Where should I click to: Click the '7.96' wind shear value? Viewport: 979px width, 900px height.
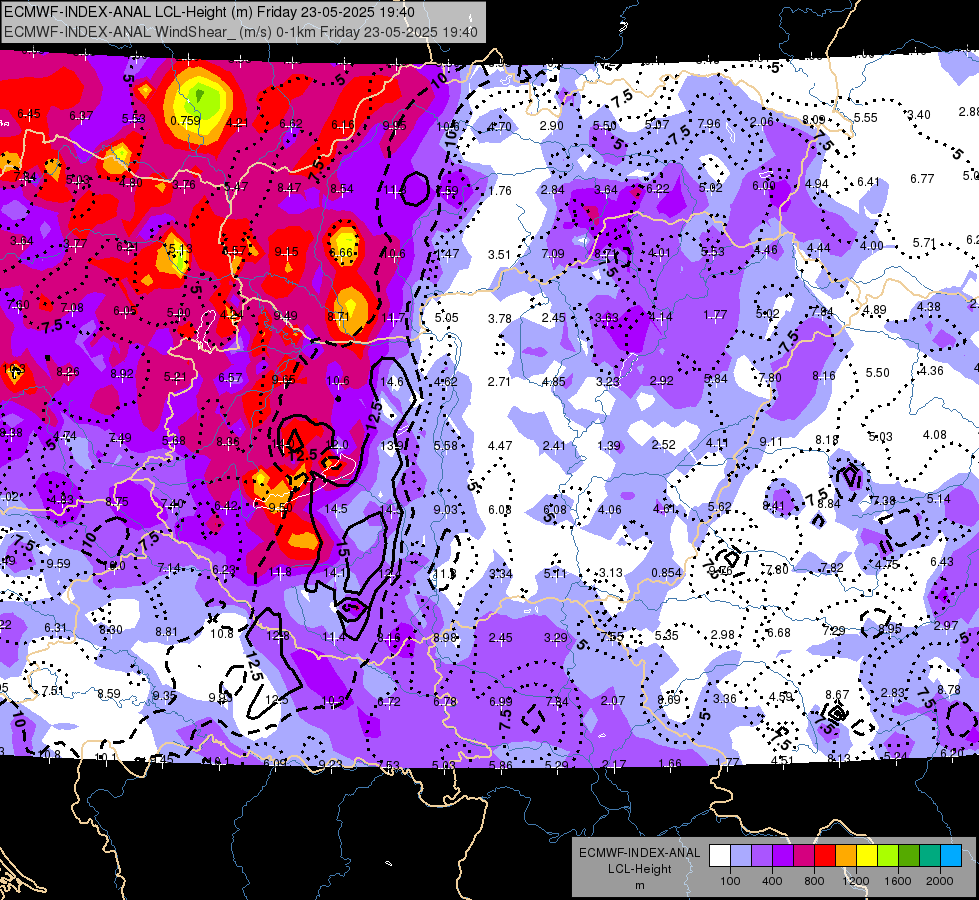pyautogui.click(x=709, y=124)
